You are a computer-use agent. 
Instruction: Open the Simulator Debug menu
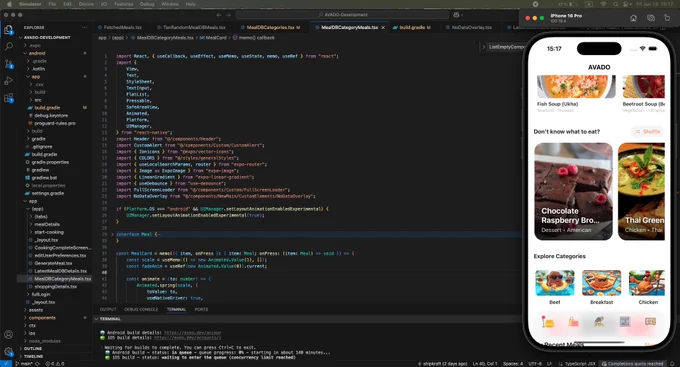147,4
